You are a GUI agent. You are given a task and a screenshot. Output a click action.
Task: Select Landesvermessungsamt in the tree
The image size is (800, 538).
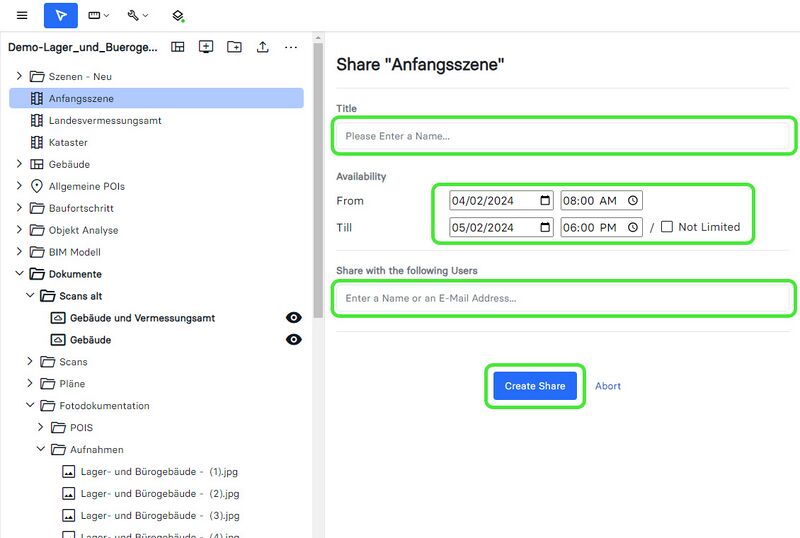[x=104, y=120]
